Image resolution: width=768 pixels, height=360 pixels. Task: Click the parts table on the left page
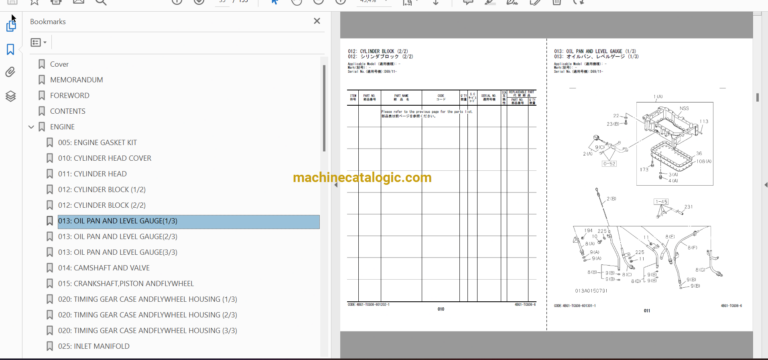point(442,196)
